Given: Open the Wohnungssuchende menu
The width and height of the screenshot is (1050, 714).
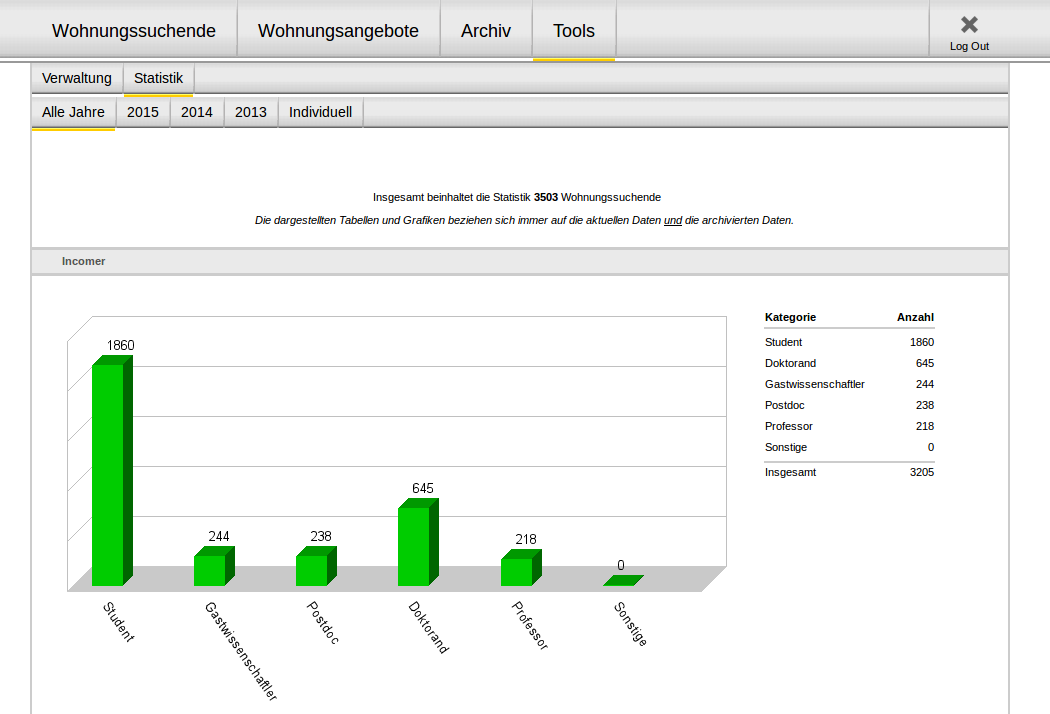Looking at the screenshot, I should point(134,31).
